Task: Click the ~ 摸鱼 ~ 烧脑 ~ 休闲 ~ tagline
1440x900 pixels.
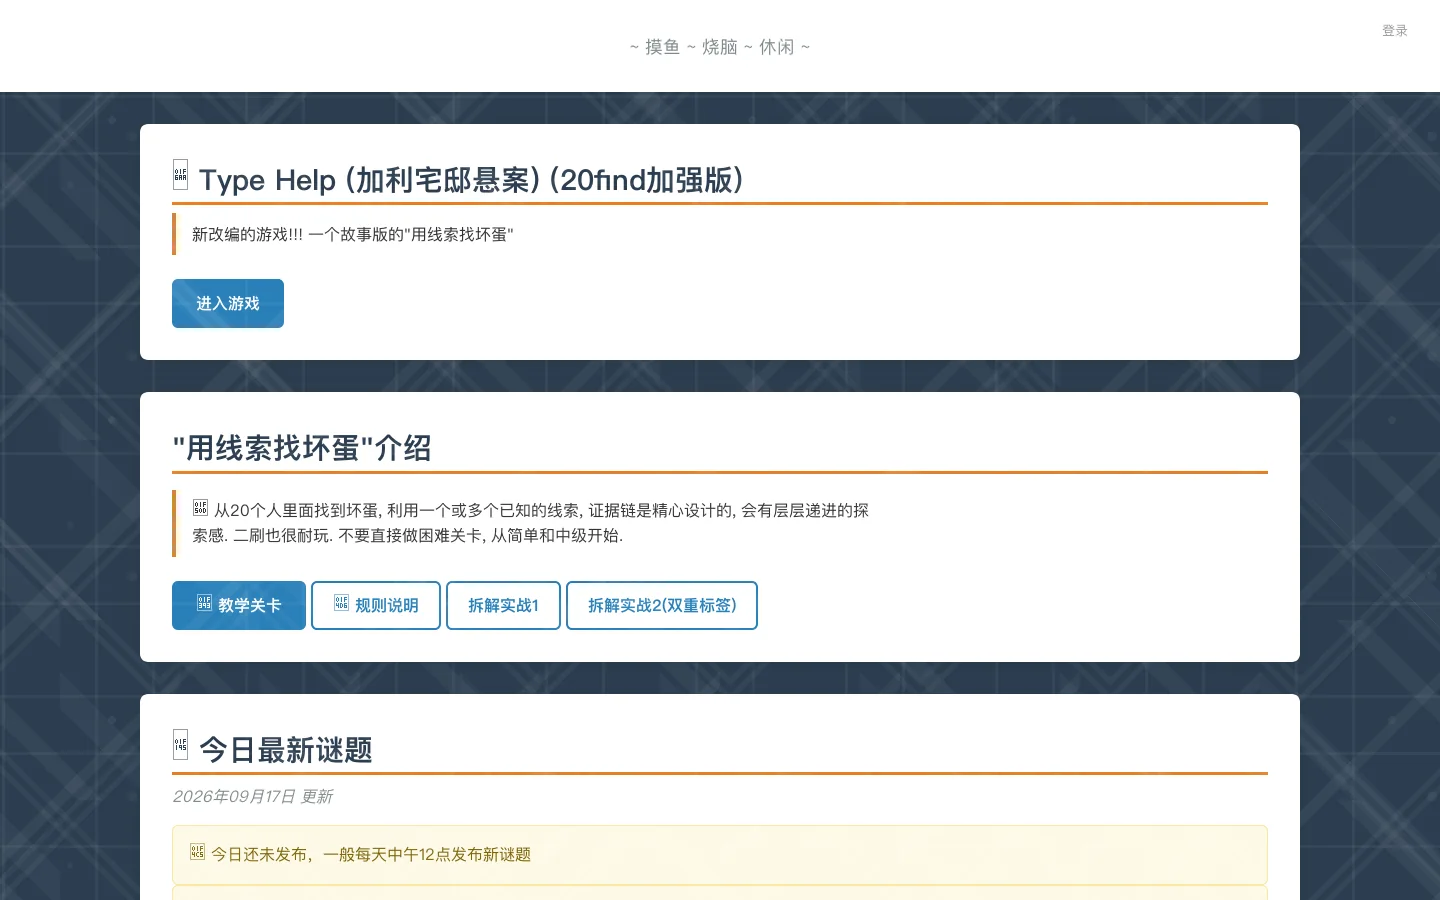Action: pyautogui.click(x=720, y=47)
